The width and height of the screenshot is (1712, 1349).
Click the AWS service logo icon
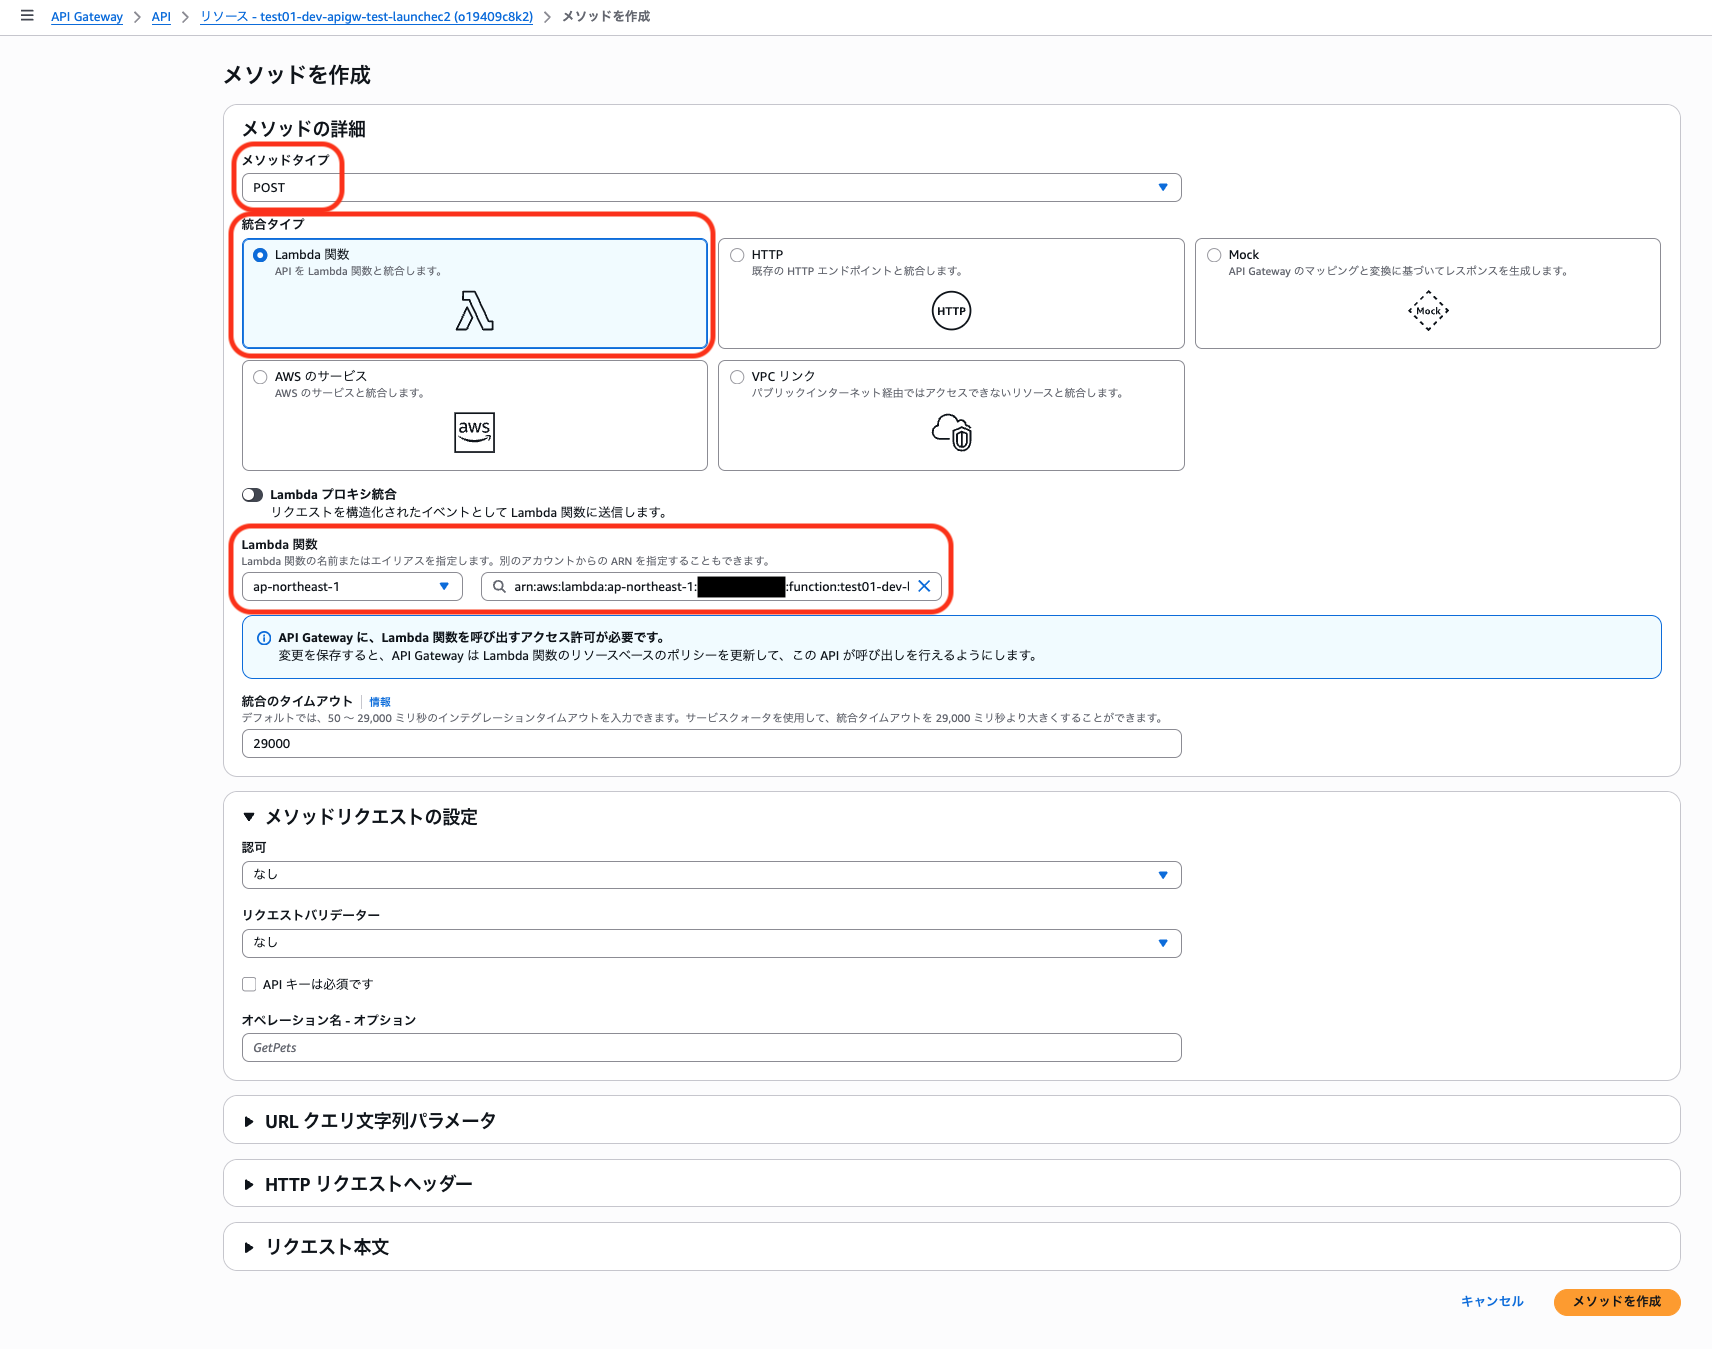[475, 432]
